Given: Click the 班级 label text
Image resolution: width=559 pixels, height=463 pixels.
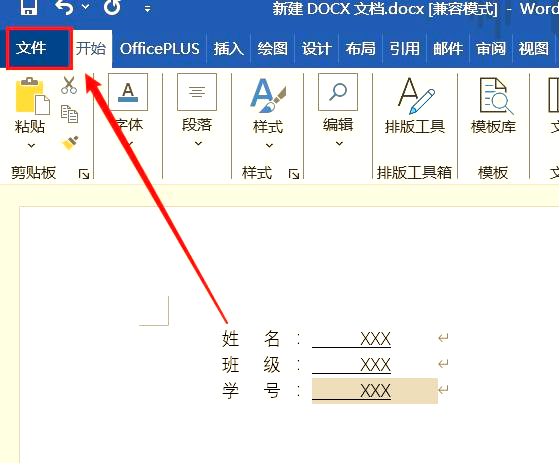Looking at the screenshot, I should (x=251, y=365).
